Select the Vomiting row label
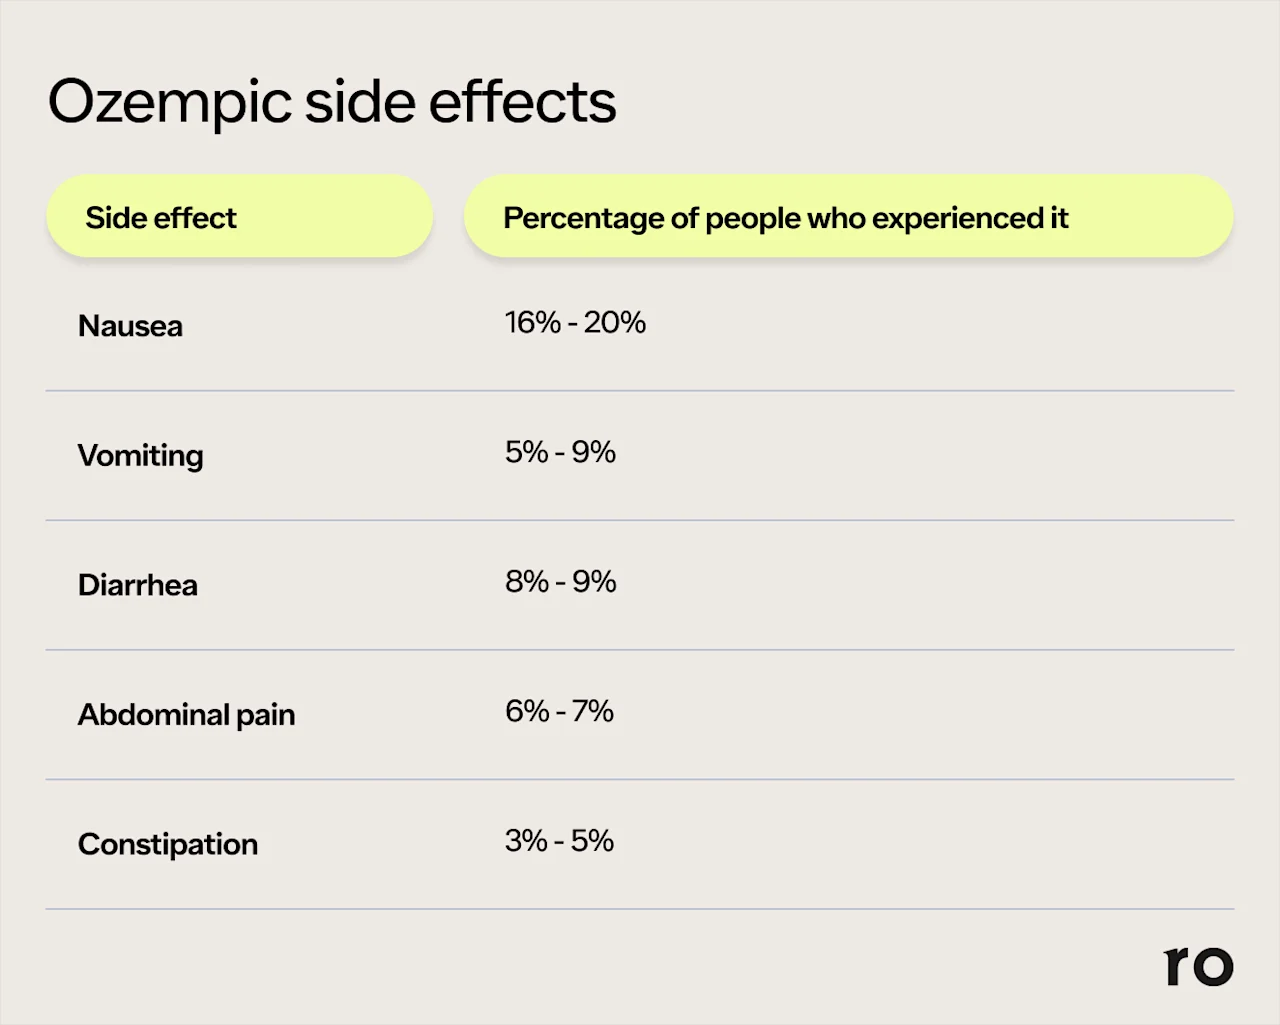 (140, 456)
